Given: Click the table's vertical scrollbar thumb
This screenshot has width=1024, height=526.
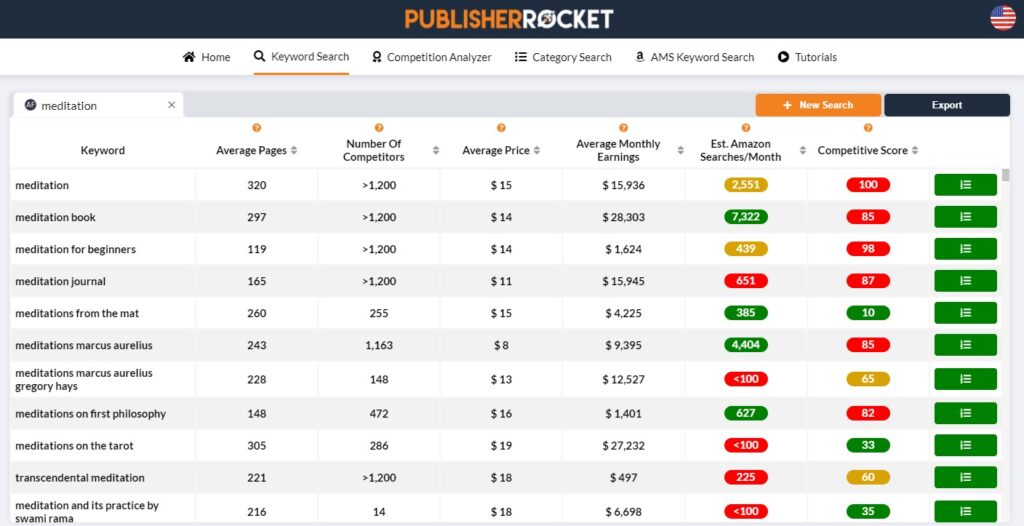Looking at the screenshot, I should (x=1006, y=175).
